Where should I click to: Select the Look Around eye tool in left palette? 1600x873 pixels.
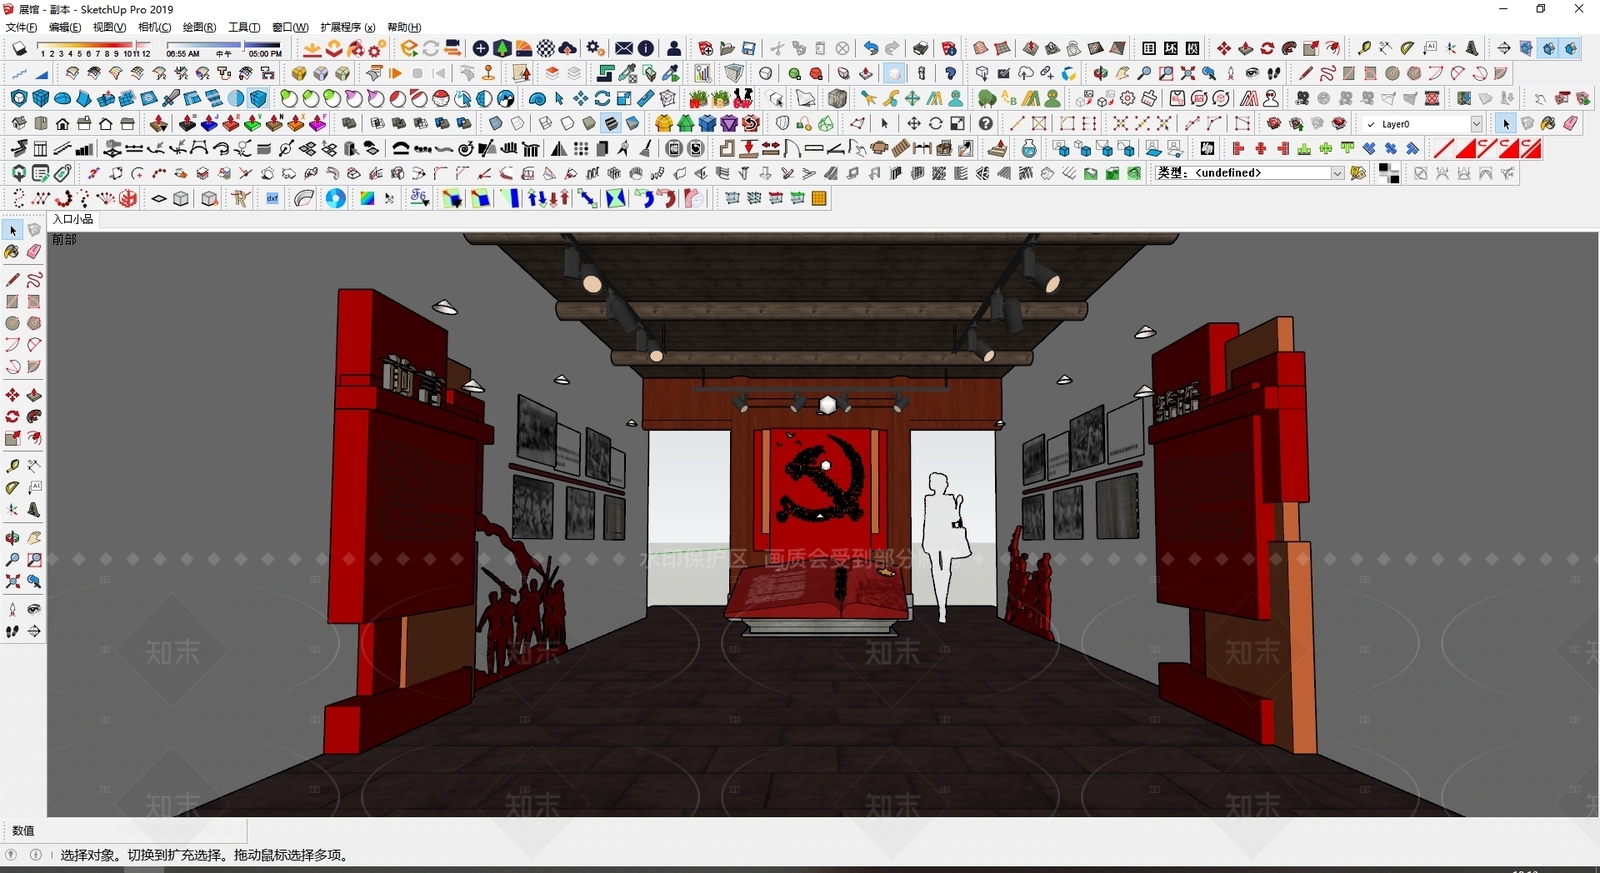tap(34, 609)
